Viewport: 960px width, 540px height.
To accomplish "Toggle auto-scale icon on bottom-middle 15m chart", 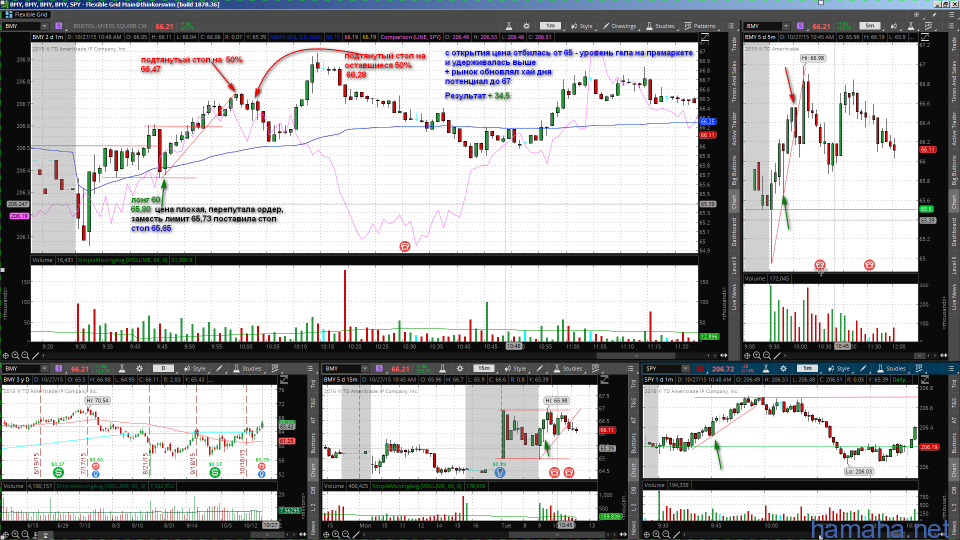I will tap(604, 380).
